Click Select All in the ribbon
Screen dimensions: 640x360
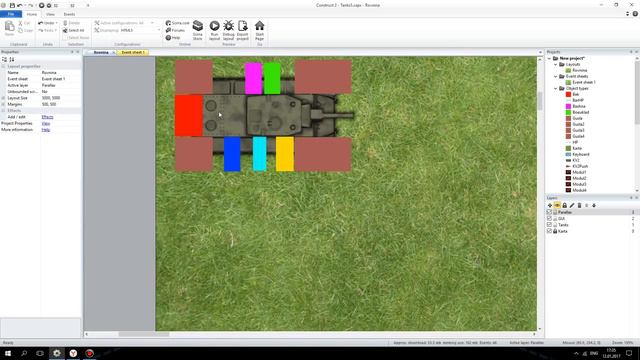[x=73, y=31]
